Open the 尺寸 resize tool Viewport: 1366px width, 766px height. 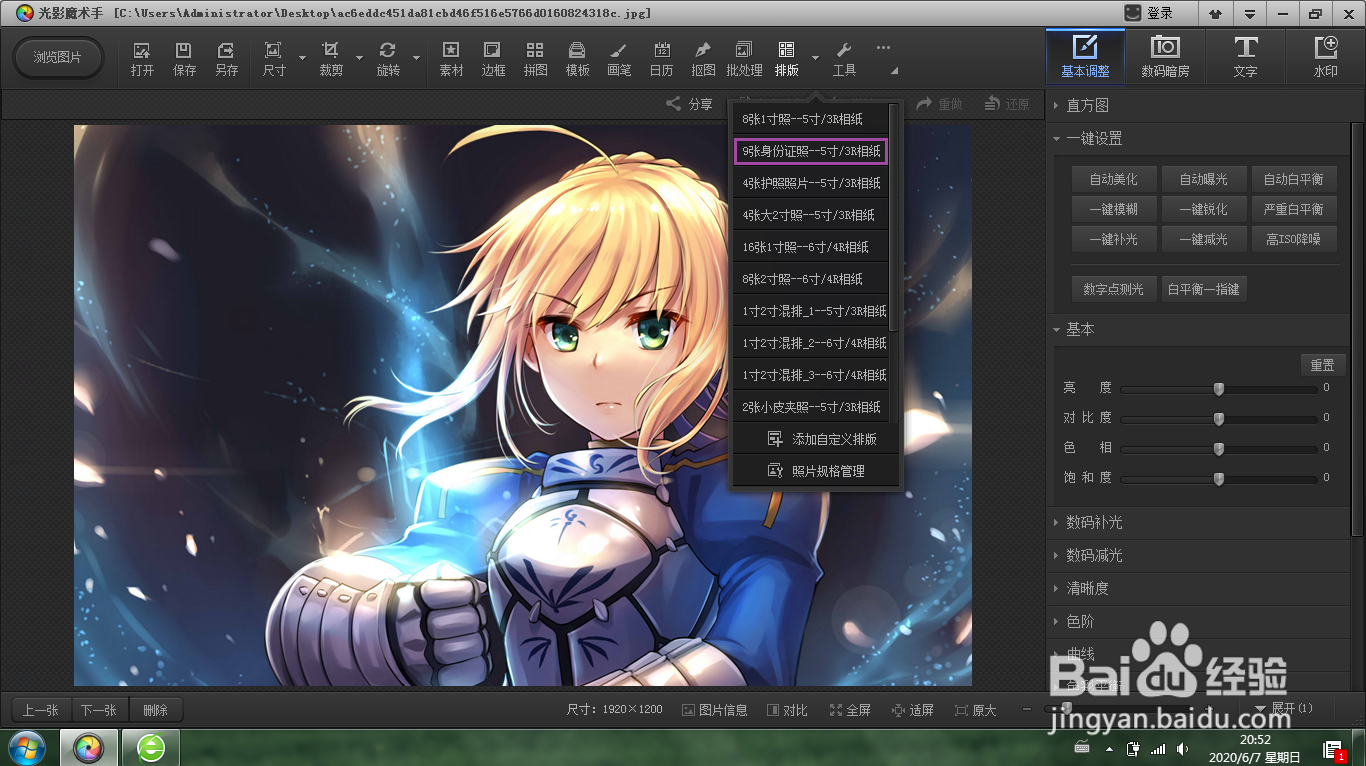click(x=274, y=59)
